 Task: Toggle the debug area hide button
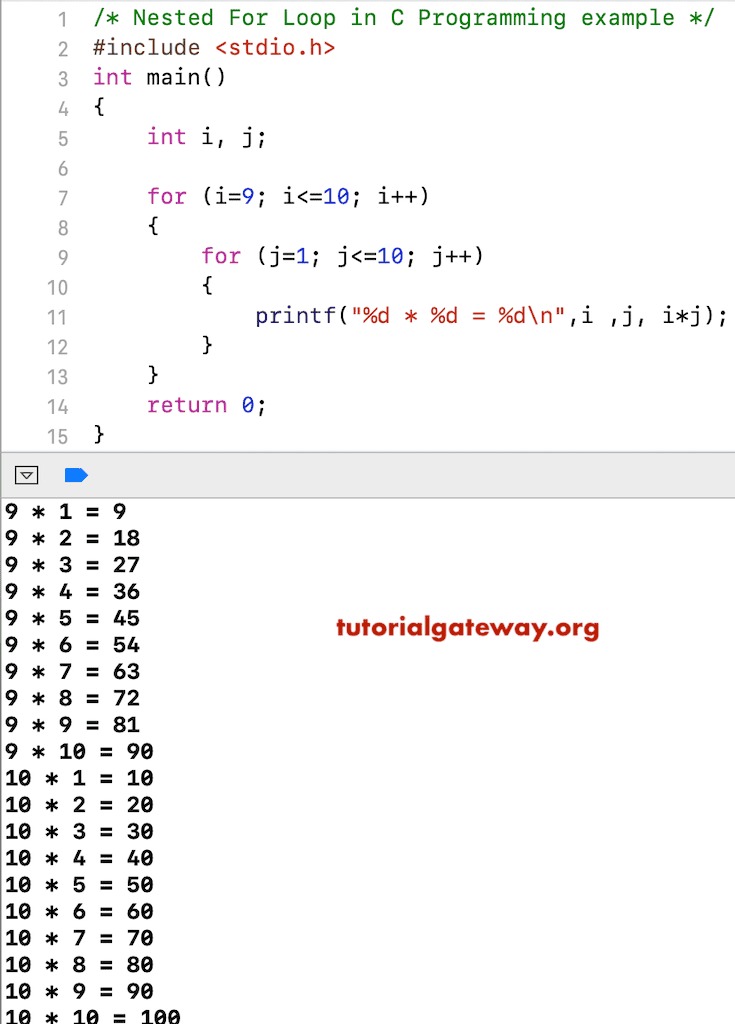coord(26,475)
